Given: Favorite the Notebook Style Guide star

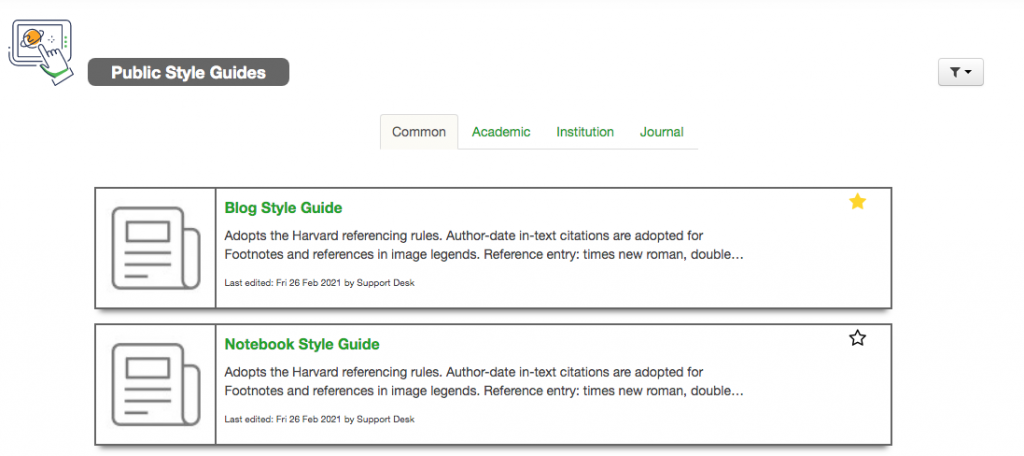Looking at the screenshot, I should pyautogui.click(x=857, y=338).
